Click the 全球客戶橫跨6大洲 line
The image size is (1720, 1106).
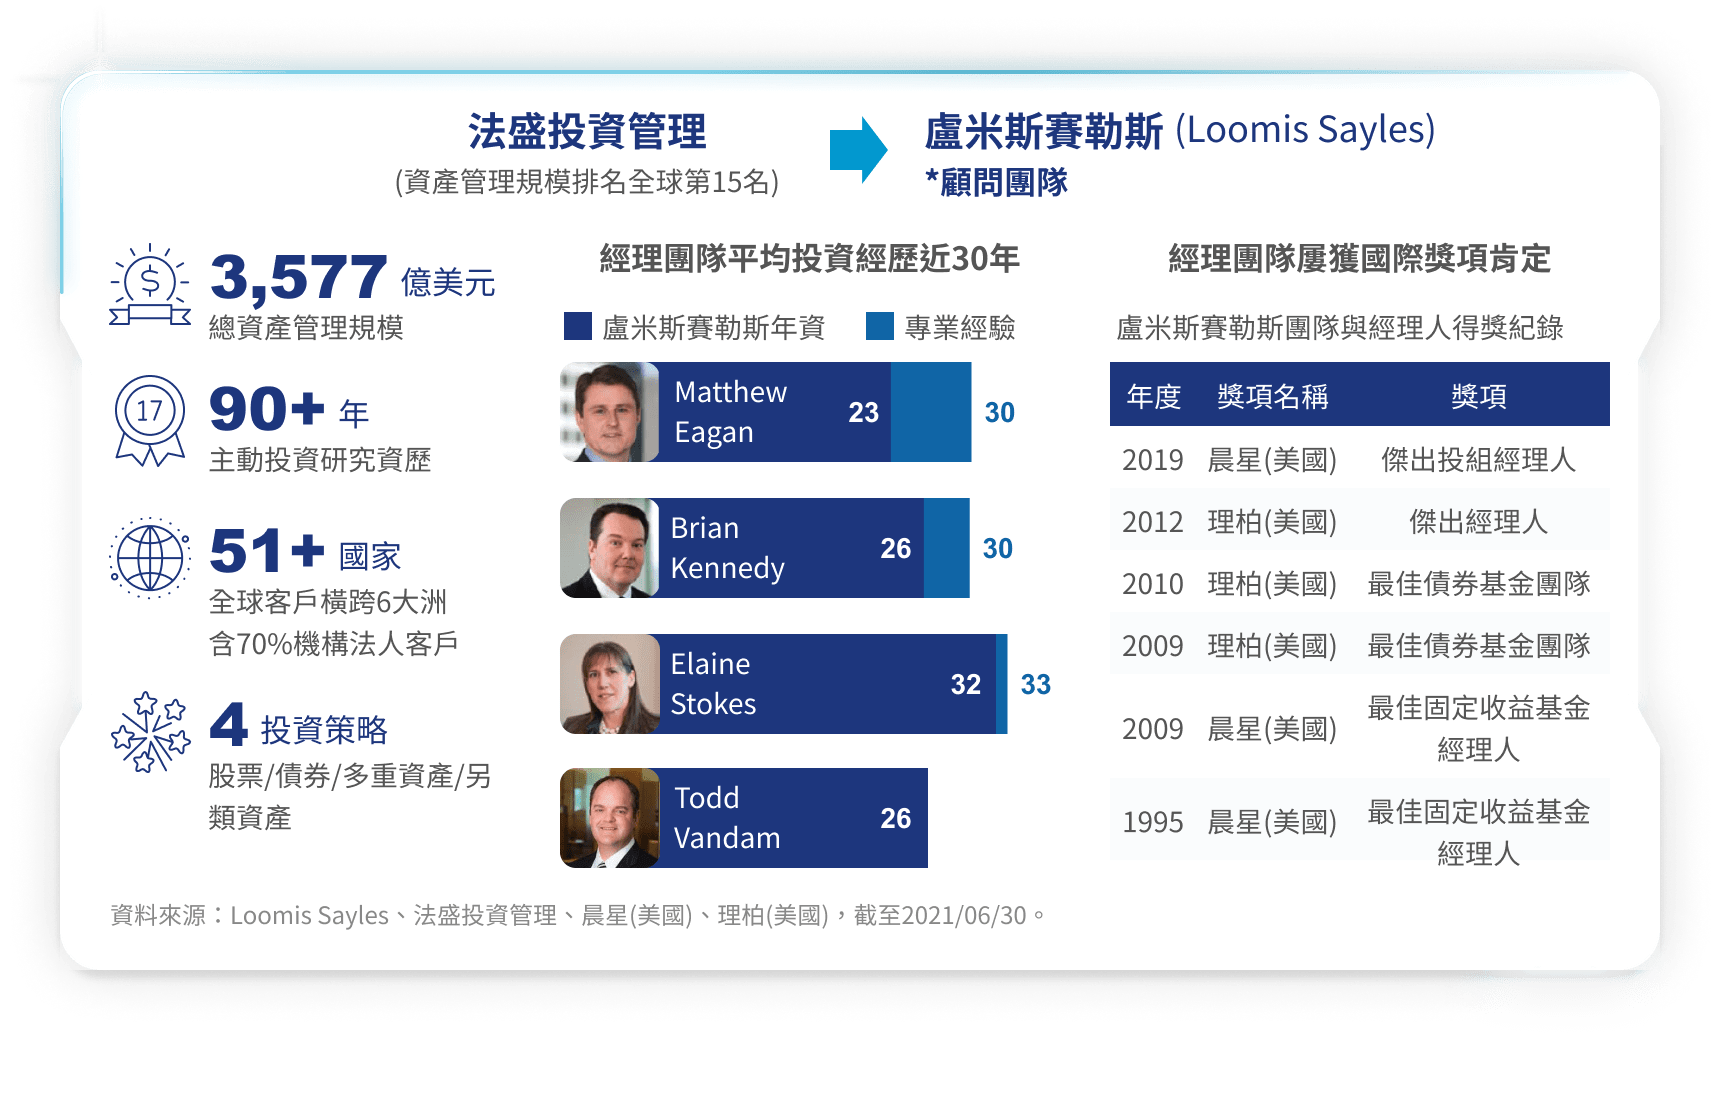click(x=328, y=601)
